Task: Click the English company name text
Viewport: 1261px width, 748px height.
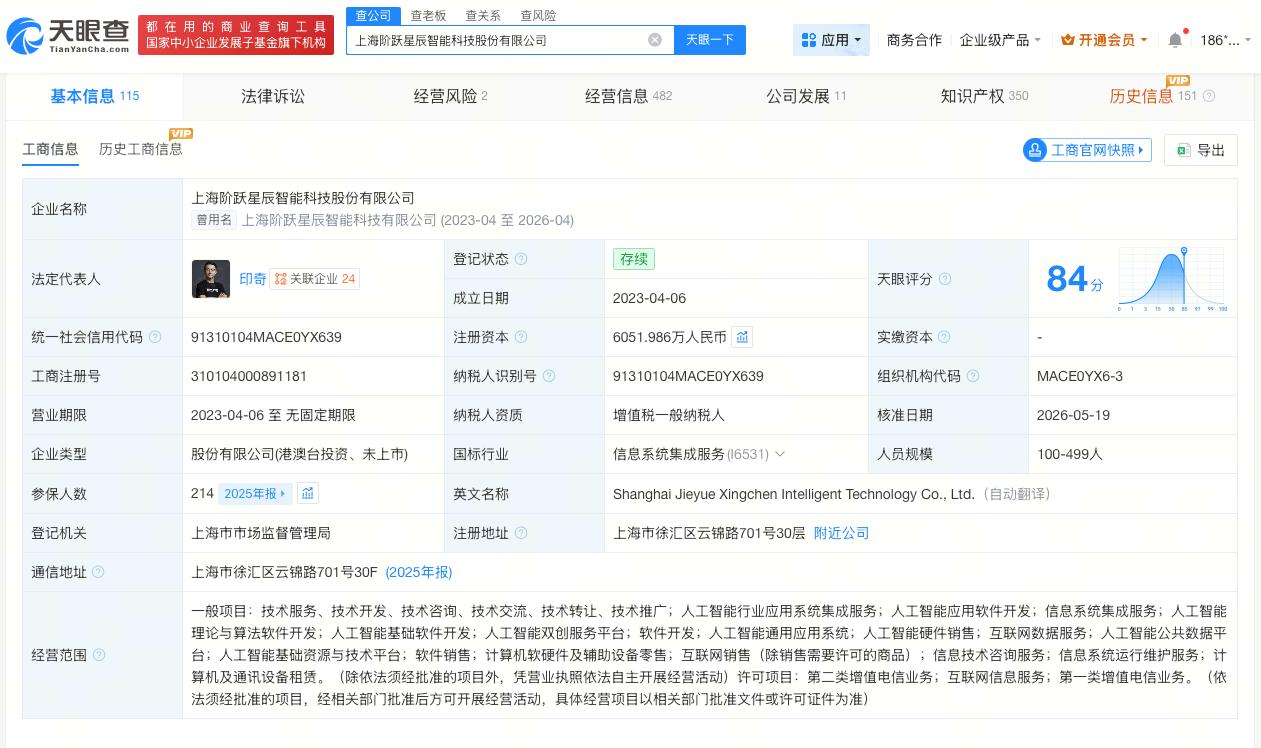Action: pyautogui.click(x=793, y=494)
